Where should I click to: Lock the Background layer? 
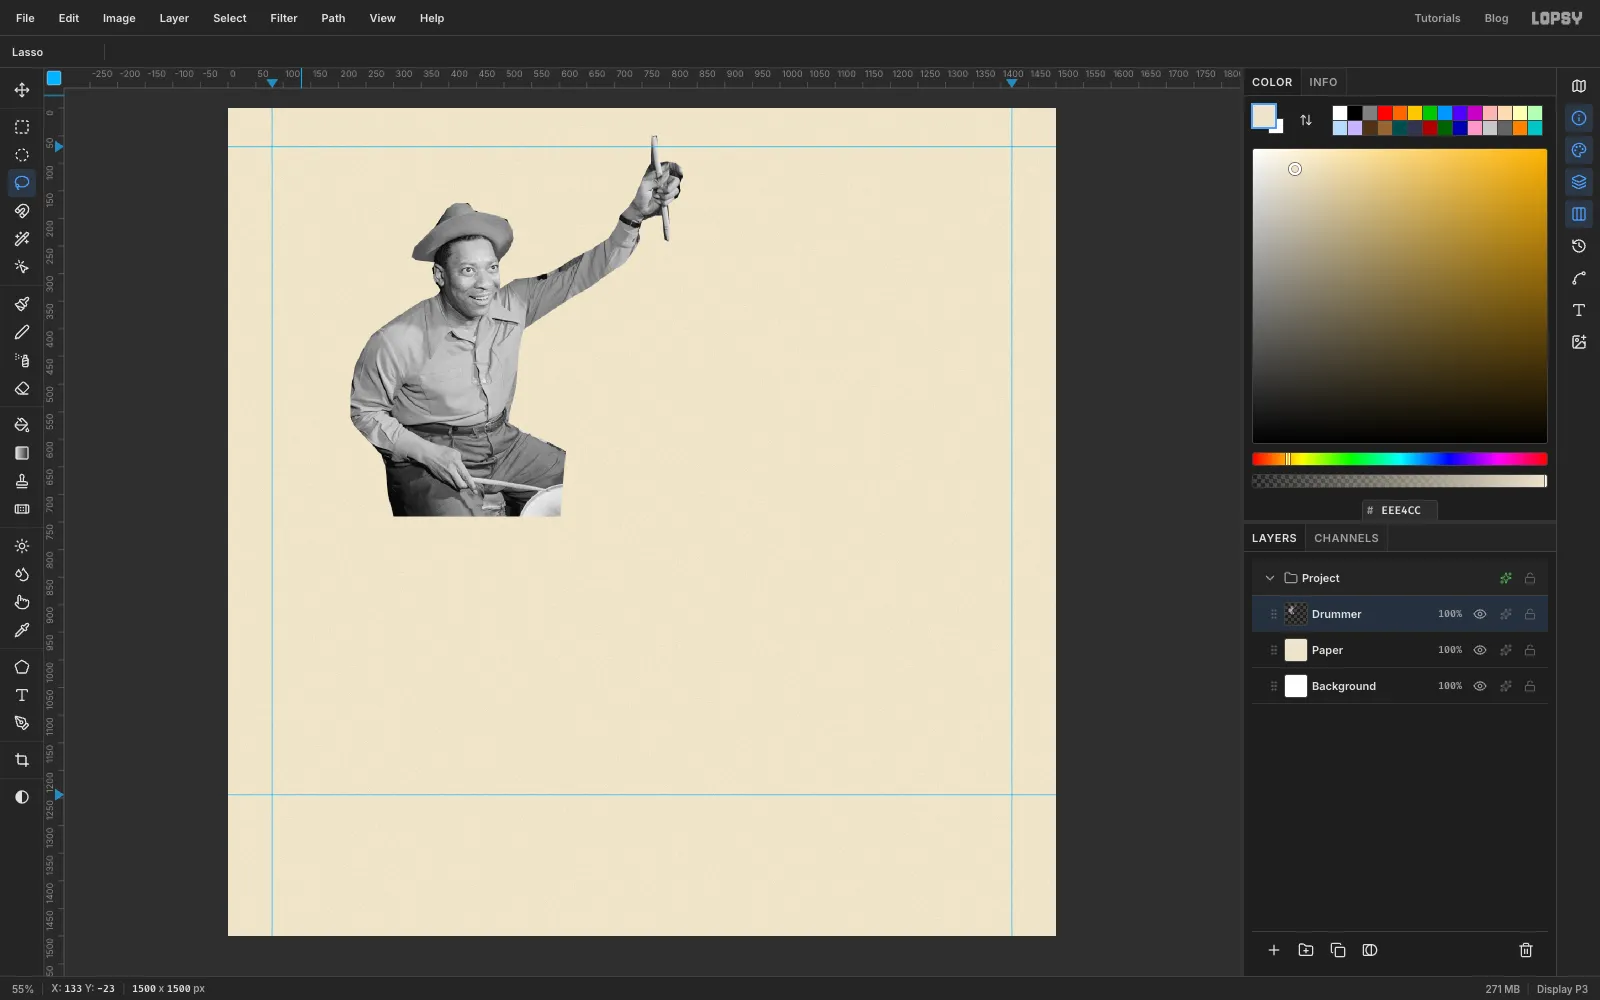pyautogui.click(x=1530, y=686)
